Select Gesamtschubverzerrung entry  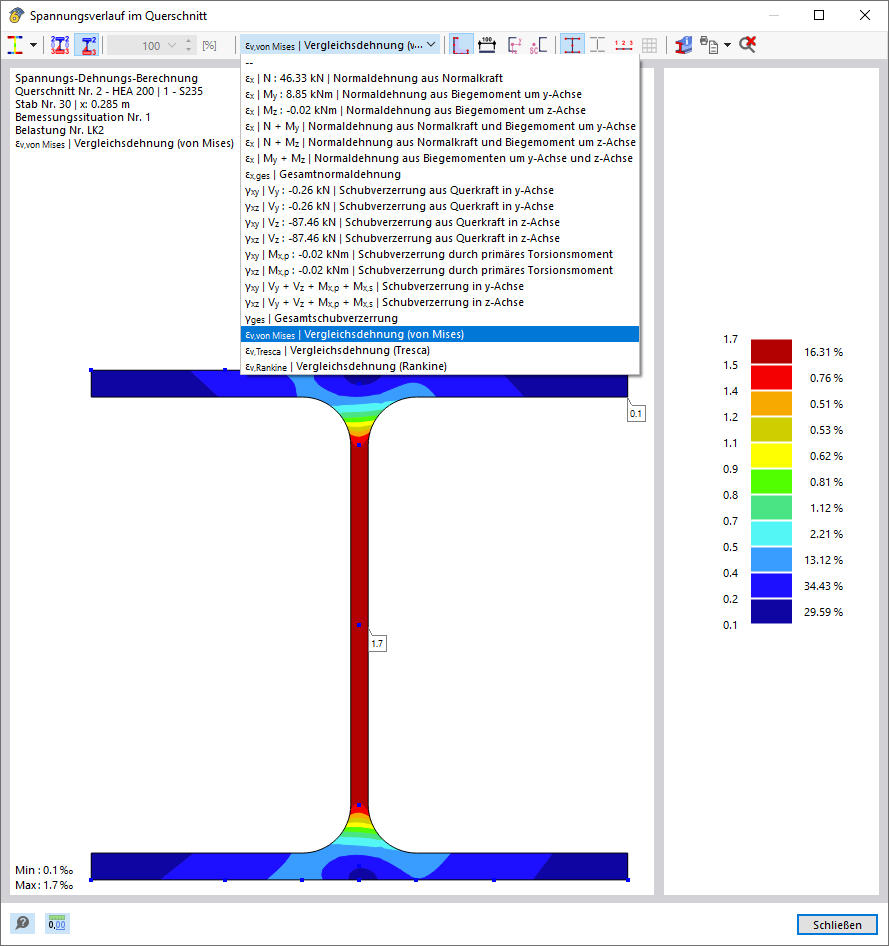[x=440, y=318]
